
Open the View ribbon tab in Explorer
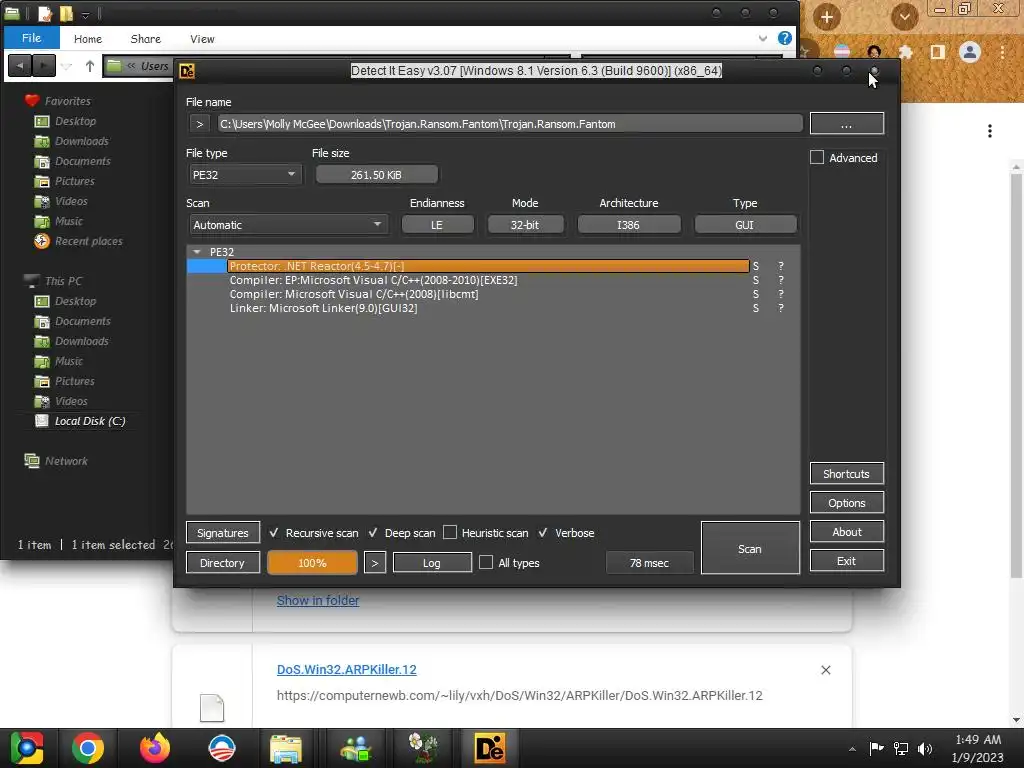coord(202,39)
